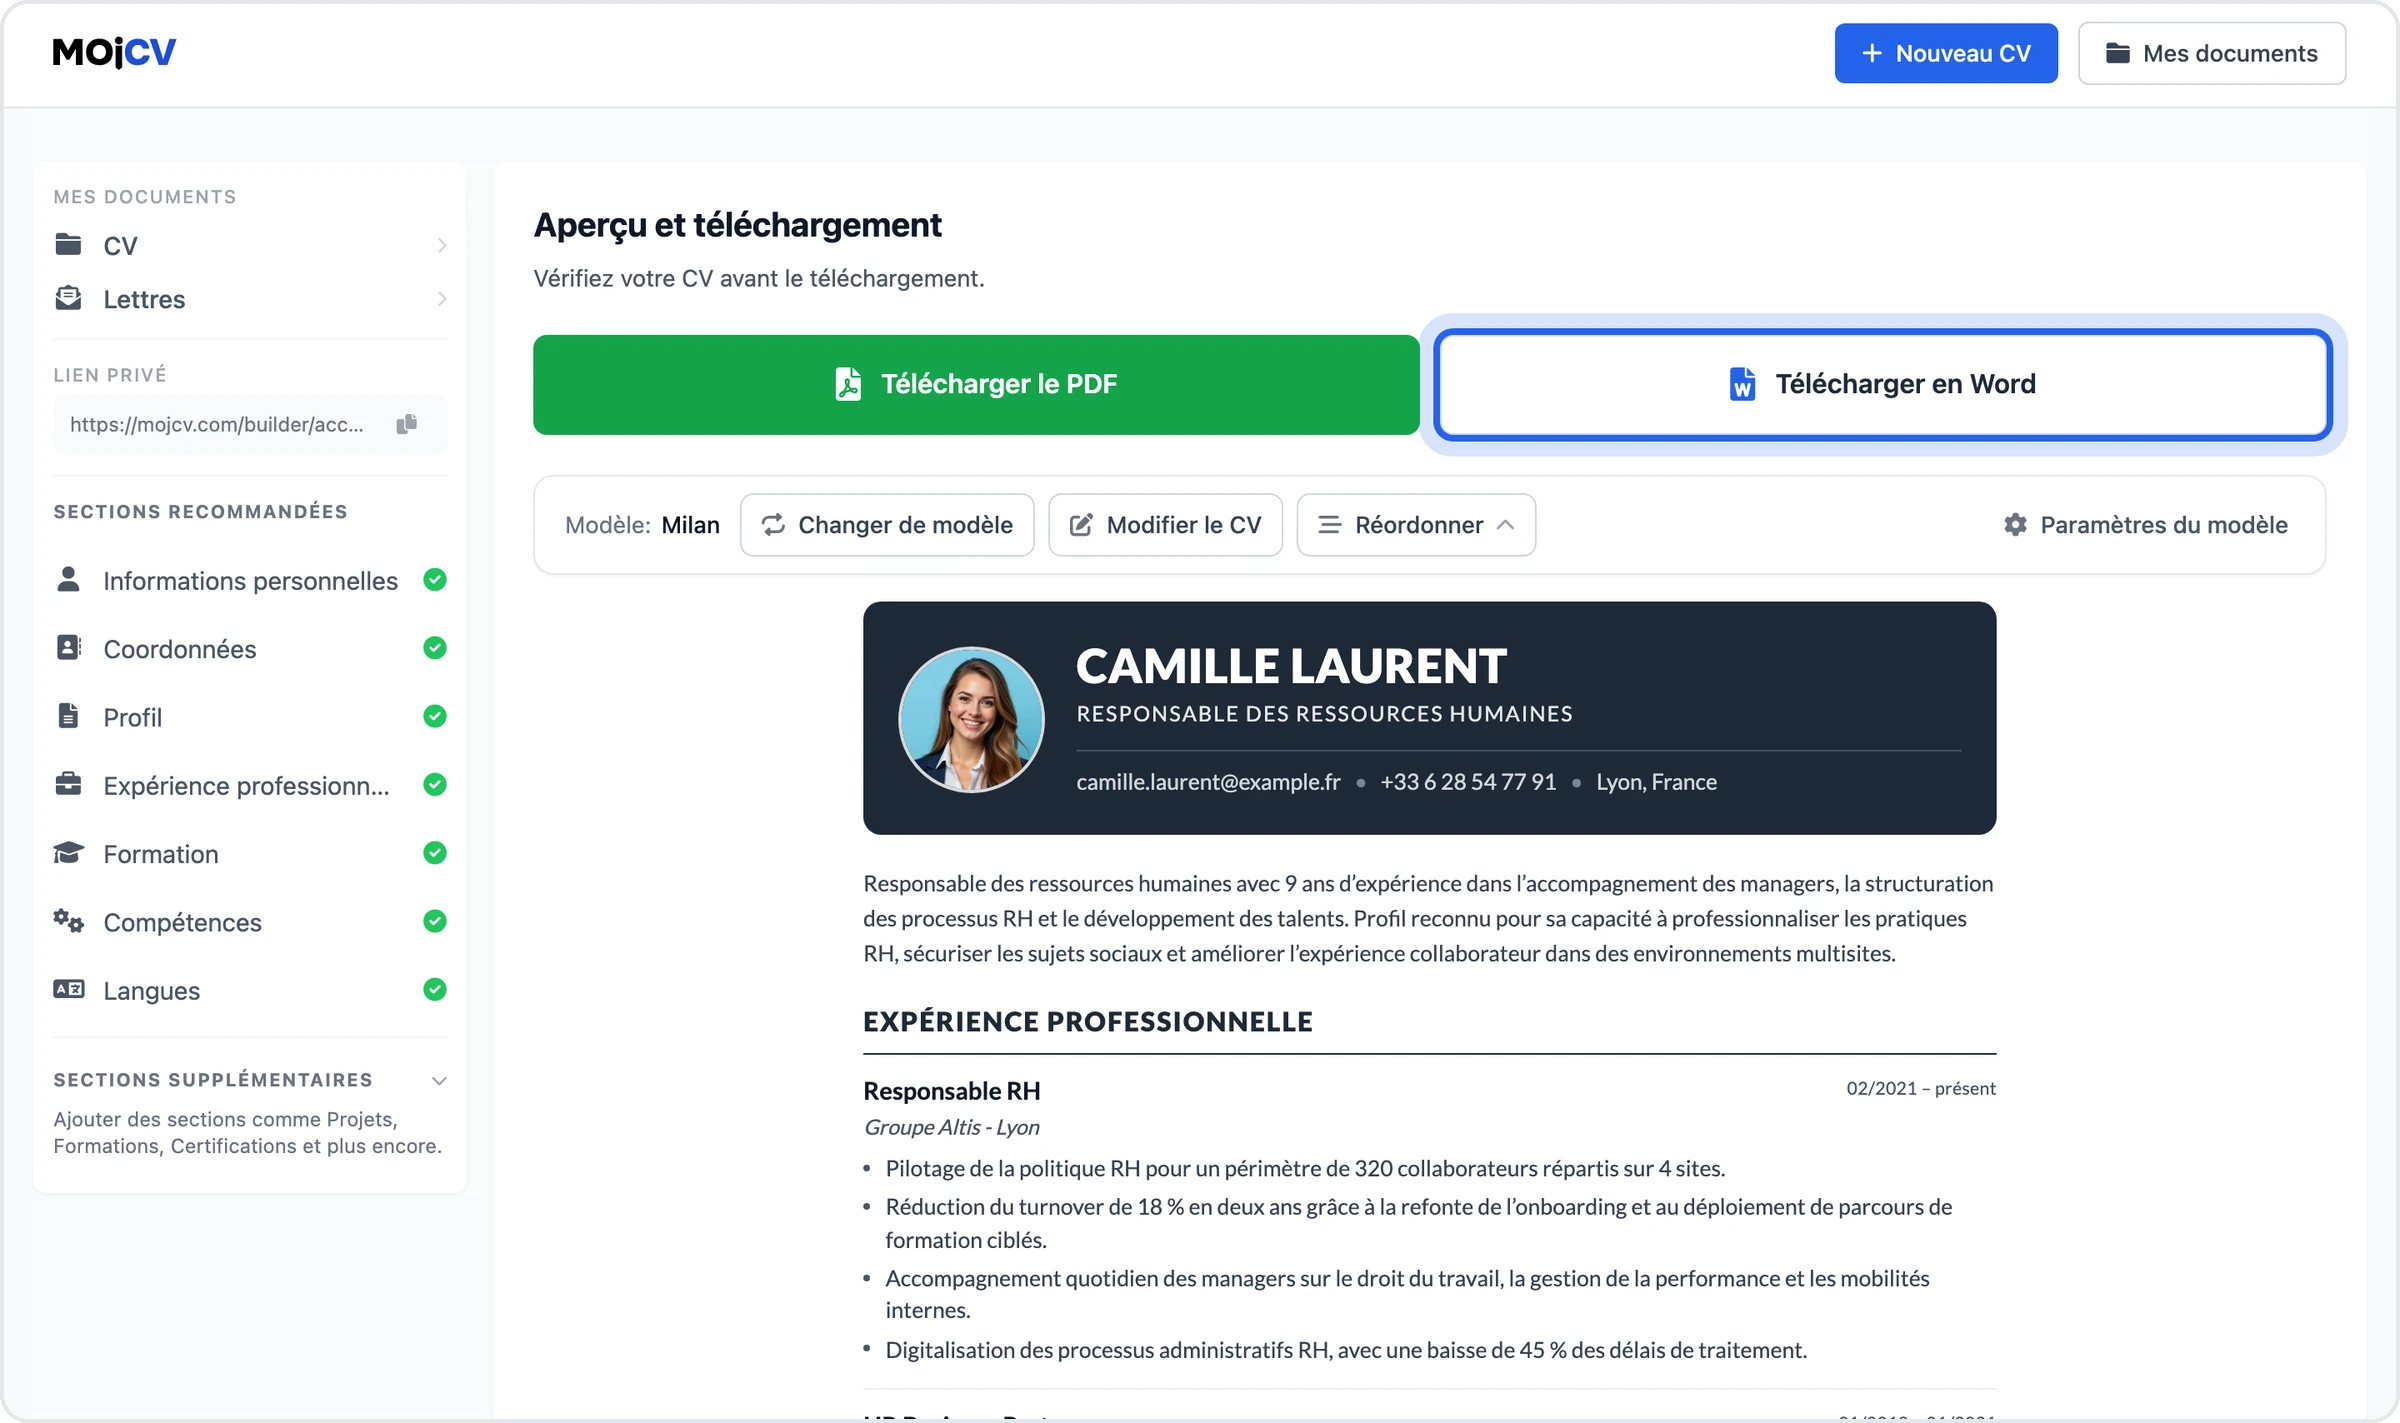
Task: Click green check next to Formation
Action: pyautogui.click(x=434, y=852)
